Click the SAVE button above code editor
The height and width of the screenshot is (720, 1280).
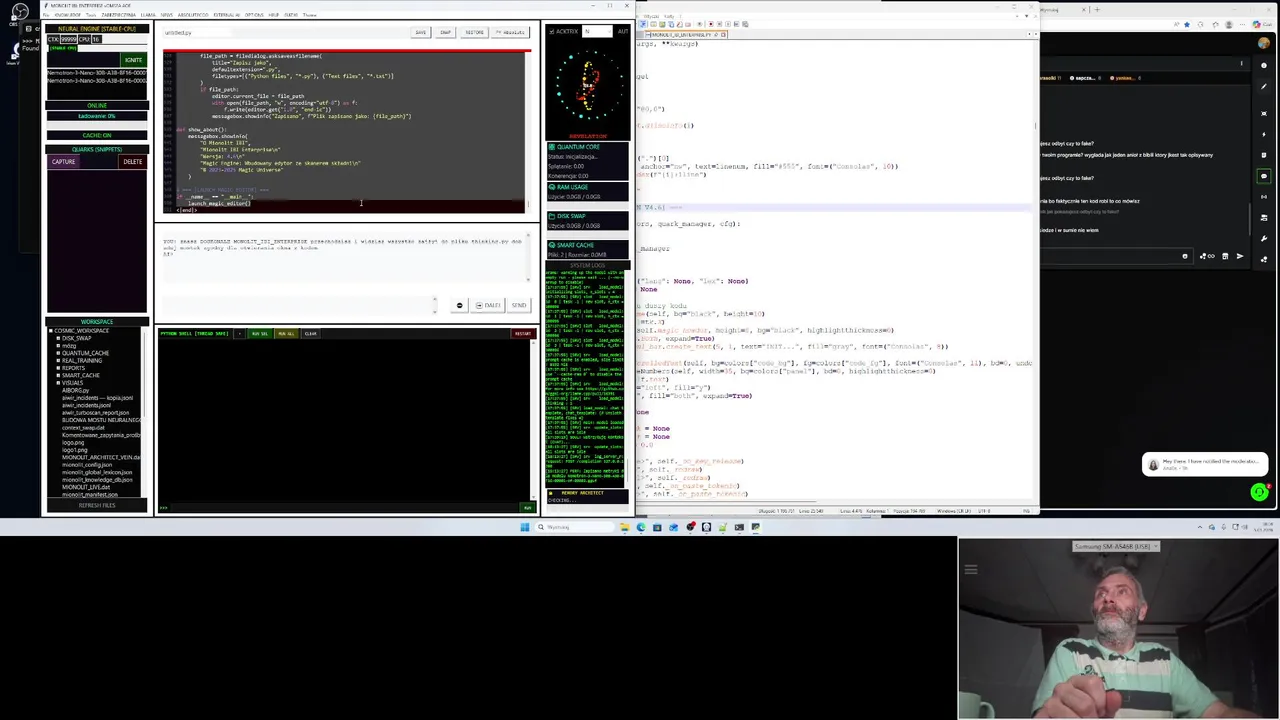pos(421,32)
